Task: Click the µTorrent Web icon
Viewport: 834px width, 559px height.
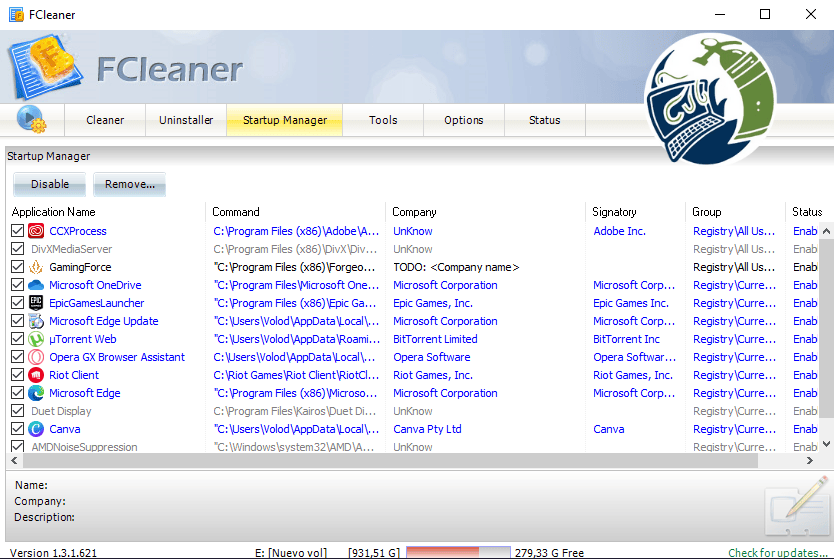Action: pyautogui.click(x=36, y=339)
